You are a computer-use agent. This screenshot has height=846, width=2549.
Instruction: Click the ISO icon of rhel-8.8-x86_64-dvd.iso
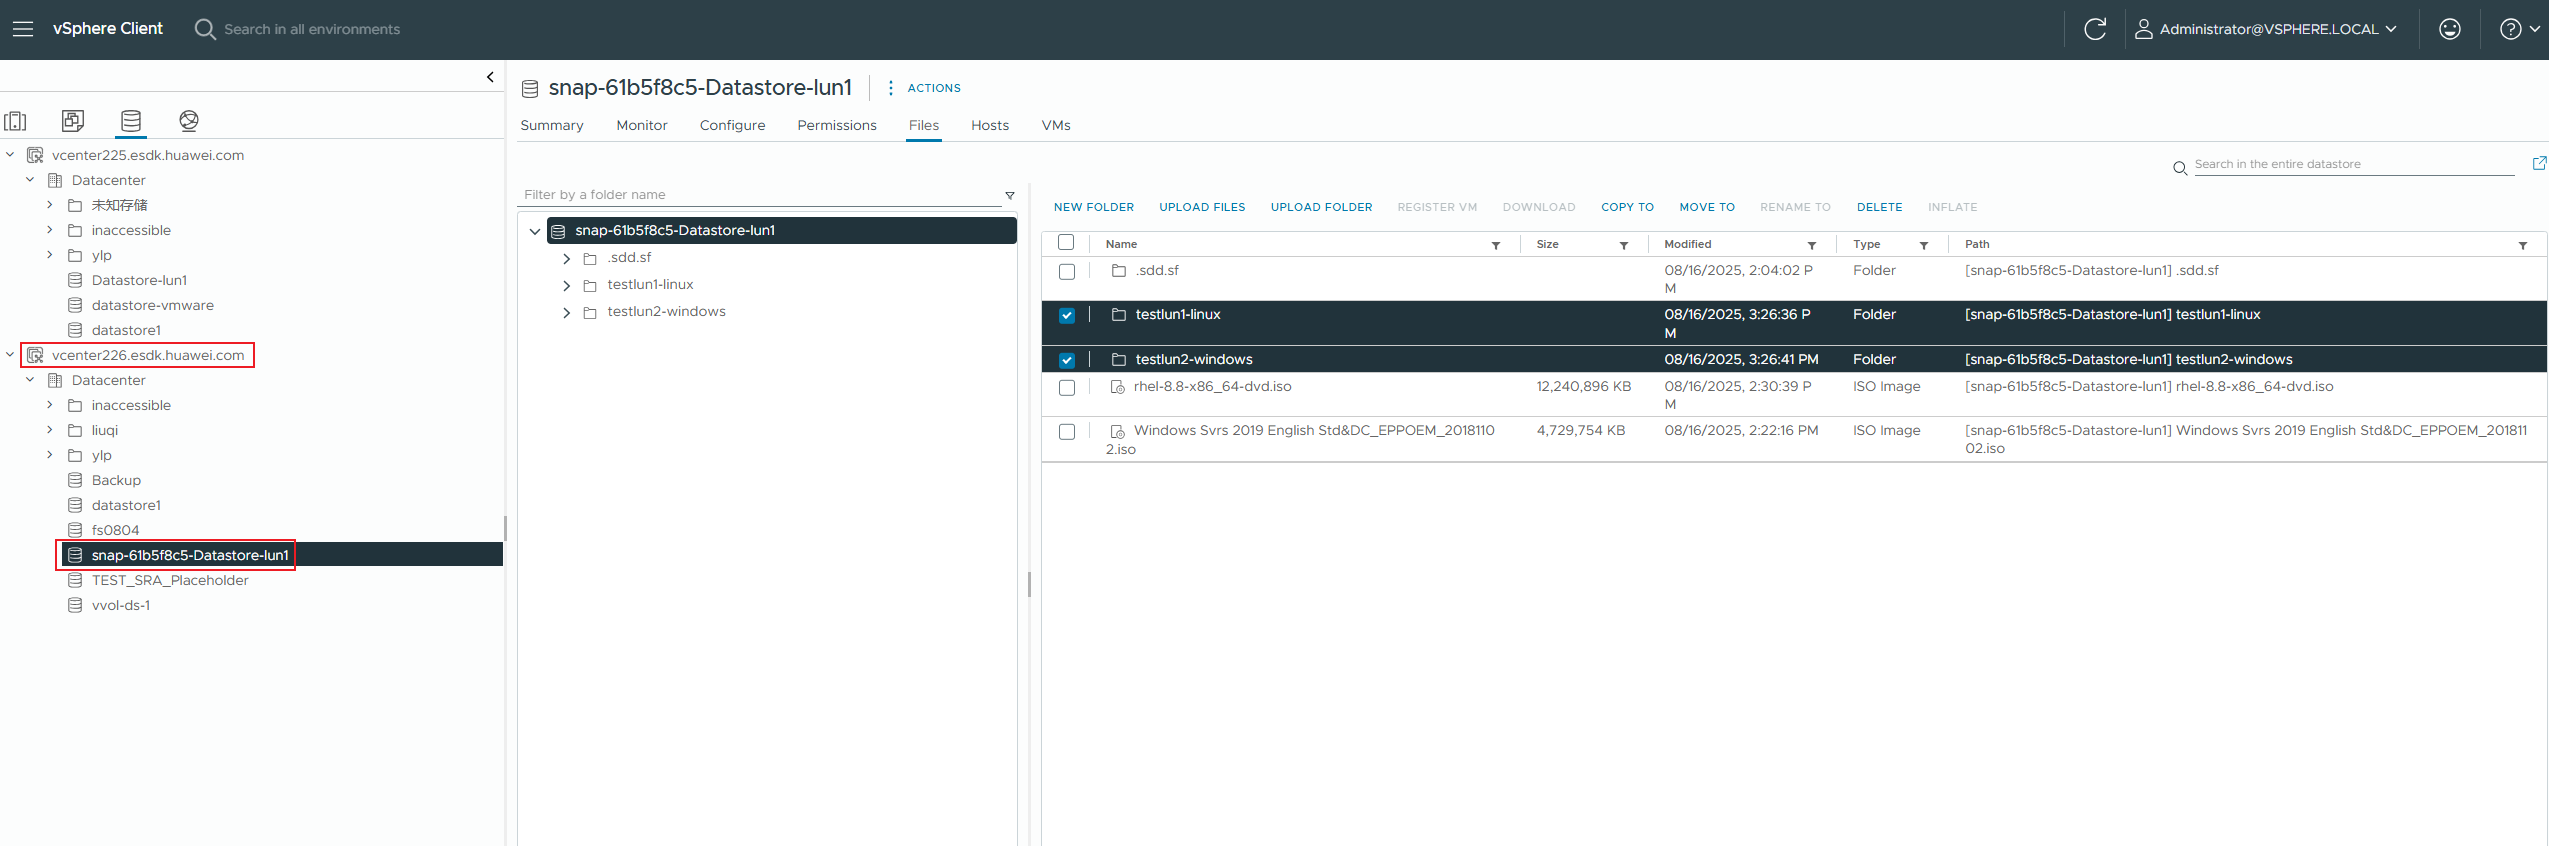click(1118, 387)
